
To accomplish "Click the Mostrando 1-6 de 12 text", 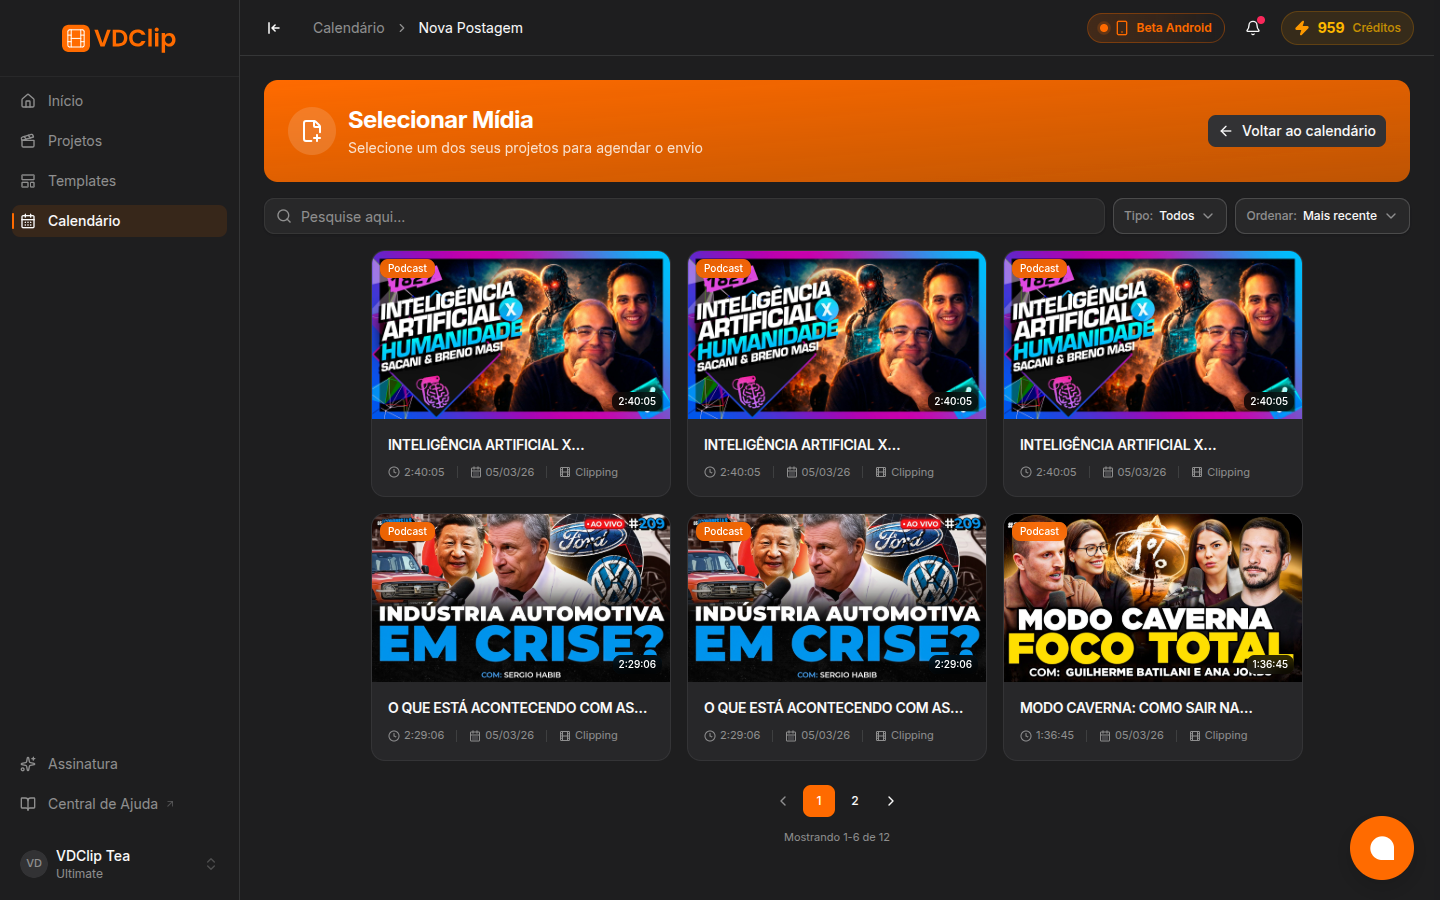I will point(837,837).
